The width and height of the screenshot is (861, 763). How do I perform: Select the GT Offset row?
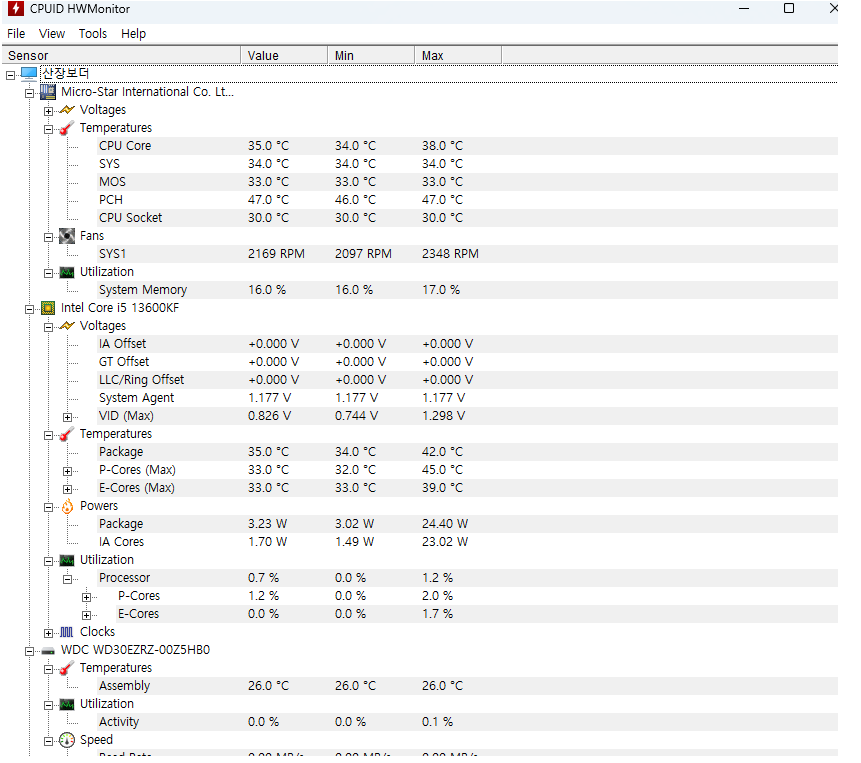point(467,362)
